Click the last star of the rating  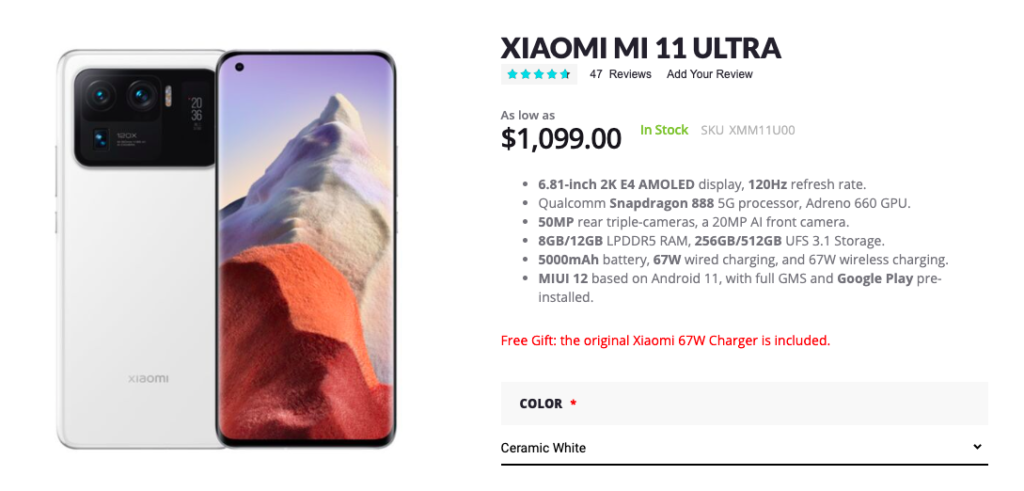[x=565, y=74]
